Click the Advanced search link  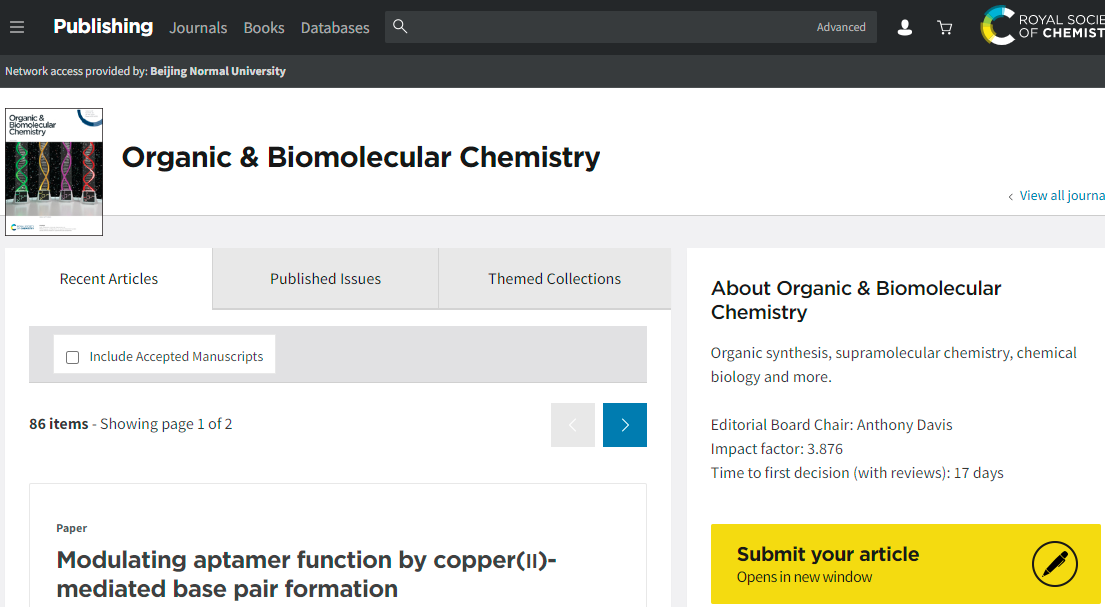tap(841, 27)
